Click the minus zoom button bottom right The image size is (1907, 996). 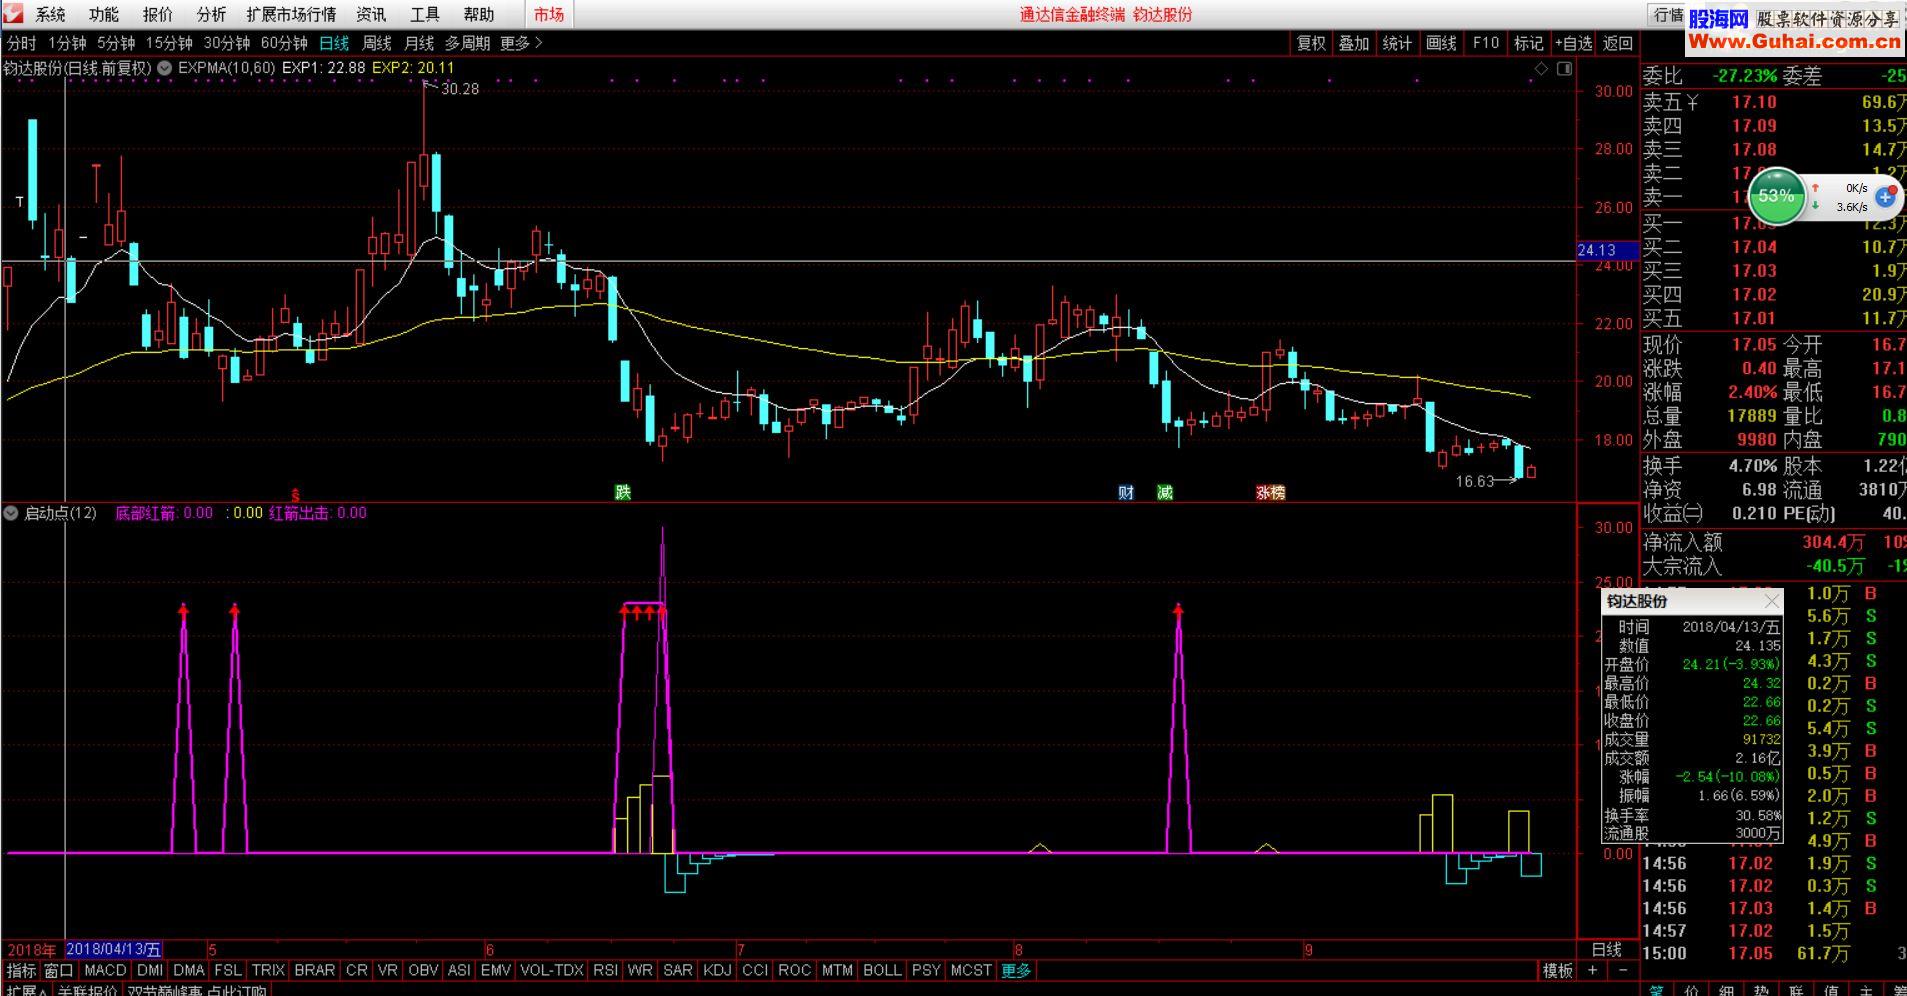[x=1622, y=970]
